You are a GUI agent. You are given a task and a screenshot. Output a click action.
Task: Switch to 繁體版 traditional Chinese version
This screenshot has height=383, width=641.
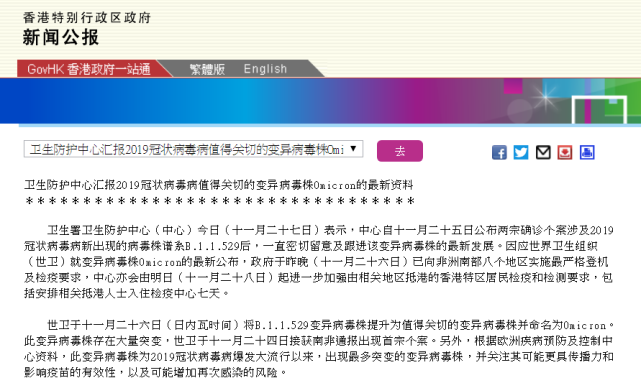pyautogui.click(x=207, y=69)
